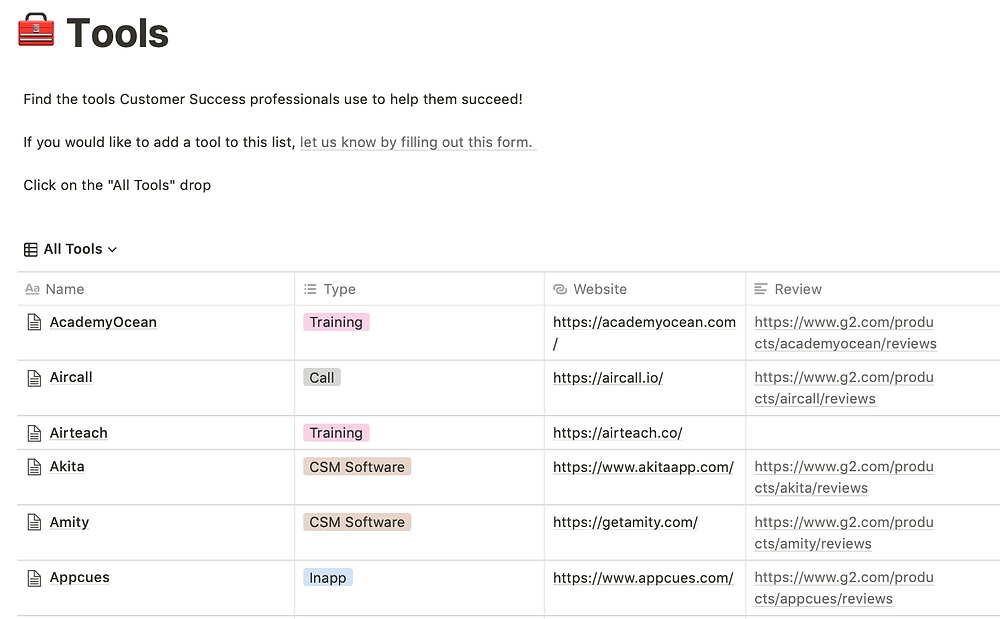Open the Aircall page
1000x619 pixels.
(71, 377)
